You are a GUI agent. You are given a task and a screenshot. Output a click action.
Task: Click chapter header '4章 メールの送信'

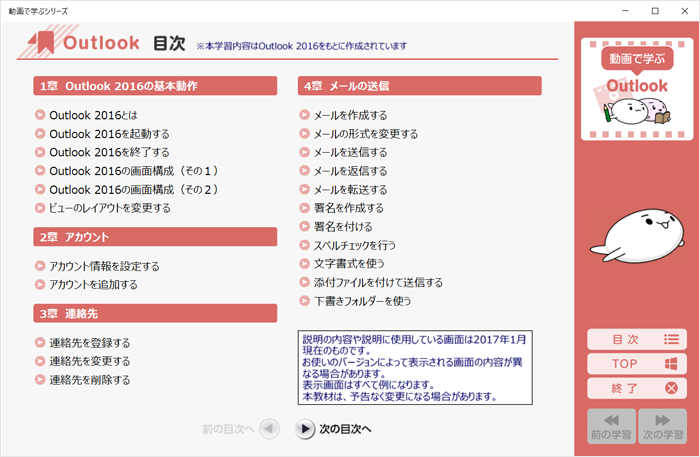420,86
